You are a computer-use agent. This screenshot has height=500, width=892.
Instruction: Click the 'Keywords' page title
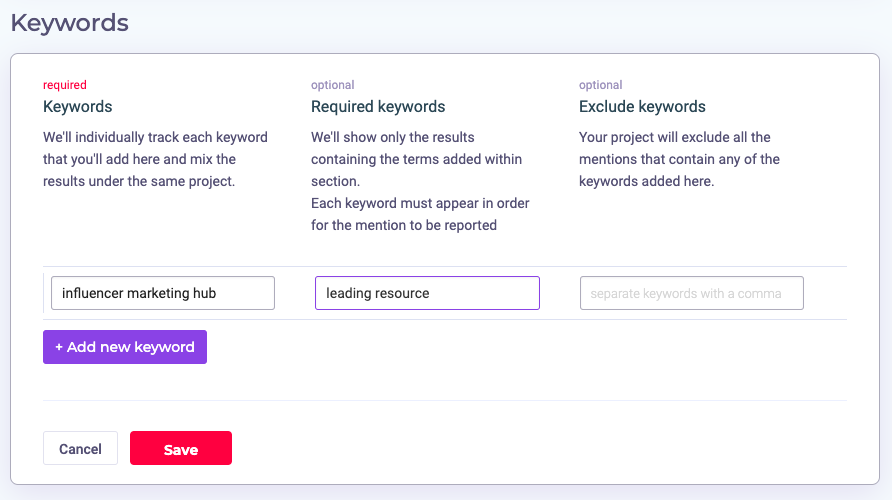point(70,22)
